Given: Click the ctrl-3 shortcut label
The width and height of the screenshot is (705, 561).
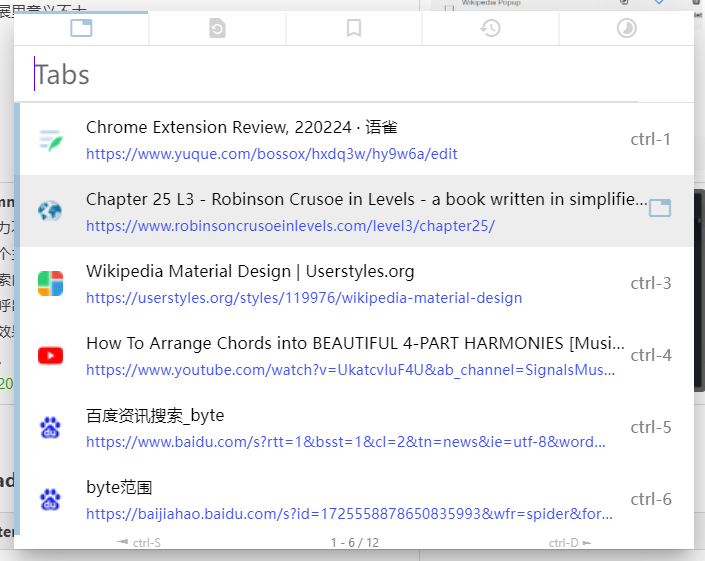Looking at the screenshot, I should point(651,283).
